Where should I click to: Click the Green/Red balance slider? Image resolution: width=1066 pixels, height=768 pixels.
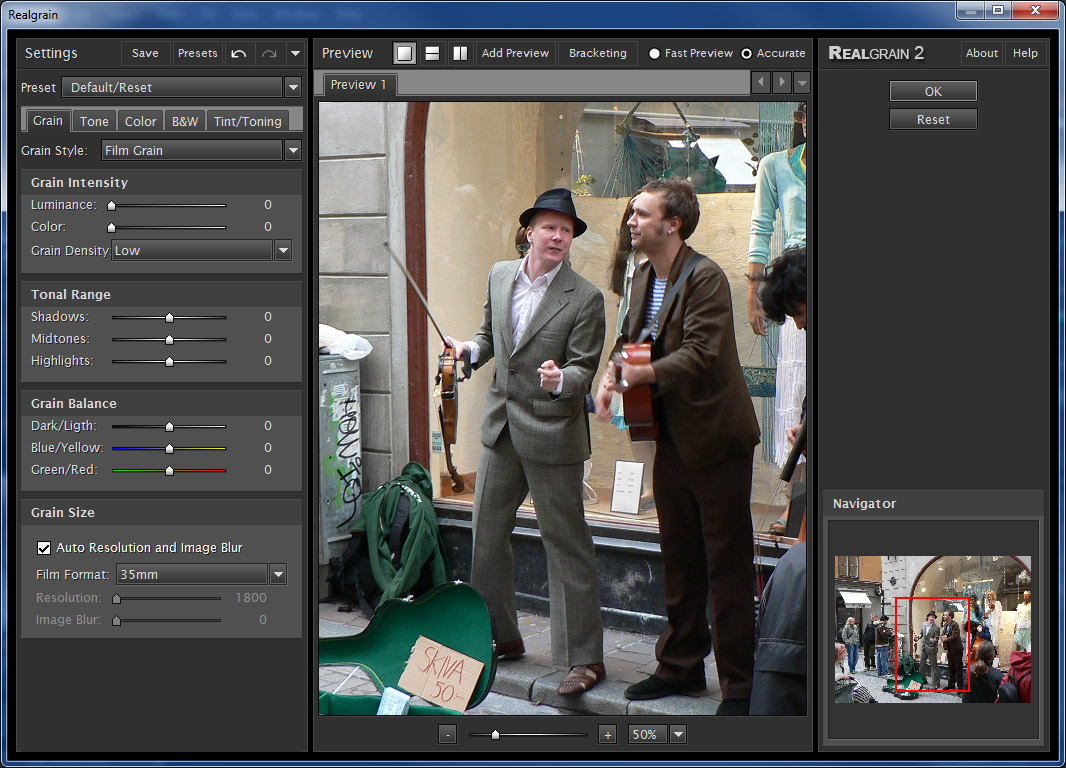pos(169,470)
